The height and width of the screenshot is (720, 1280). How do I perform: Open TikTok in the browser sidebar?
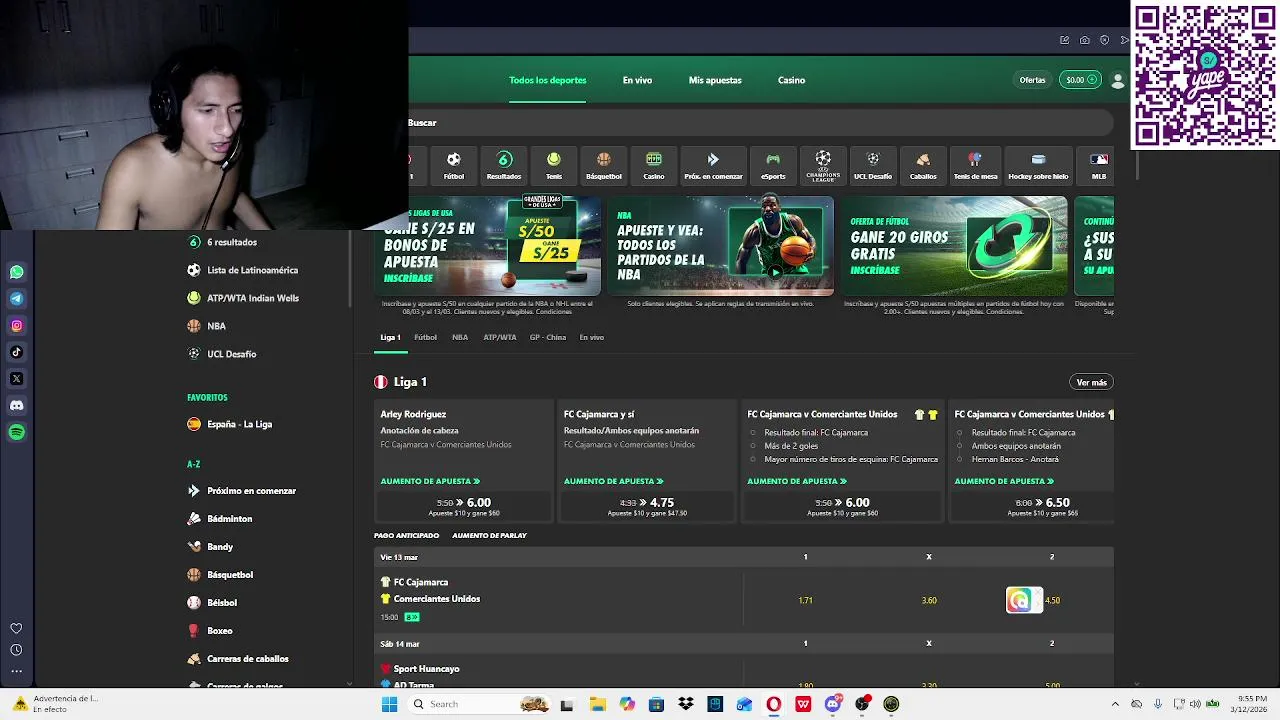coord(17,352)
